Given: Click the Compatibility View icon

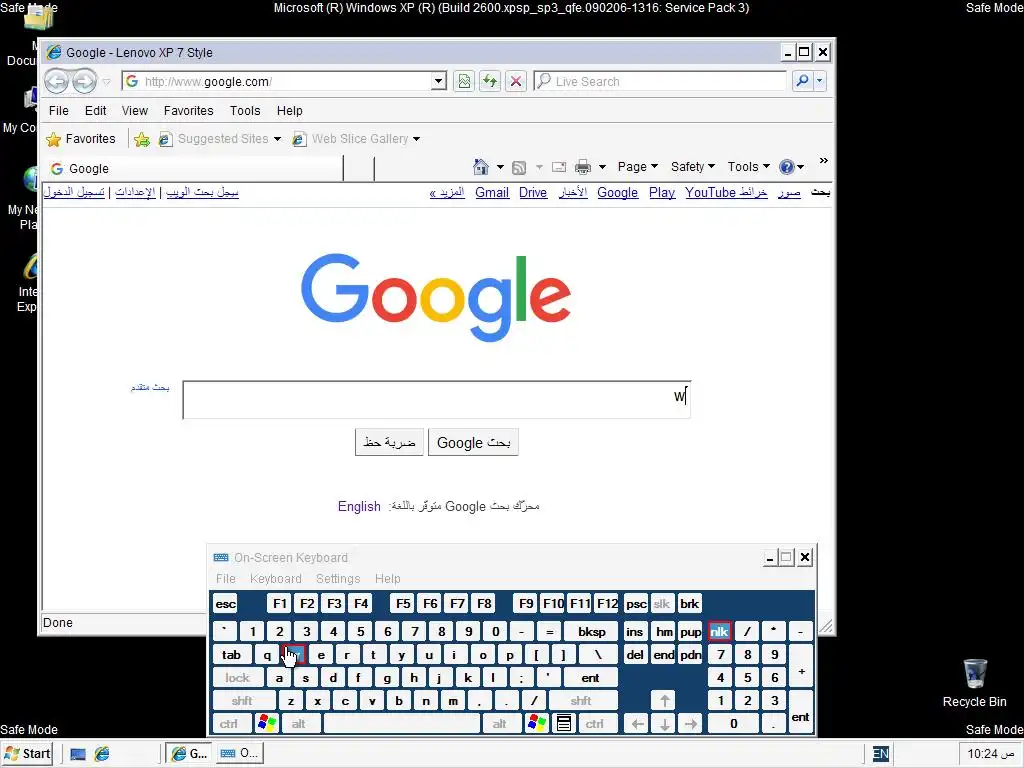Looking at the screenshot, I should (464, 81).
